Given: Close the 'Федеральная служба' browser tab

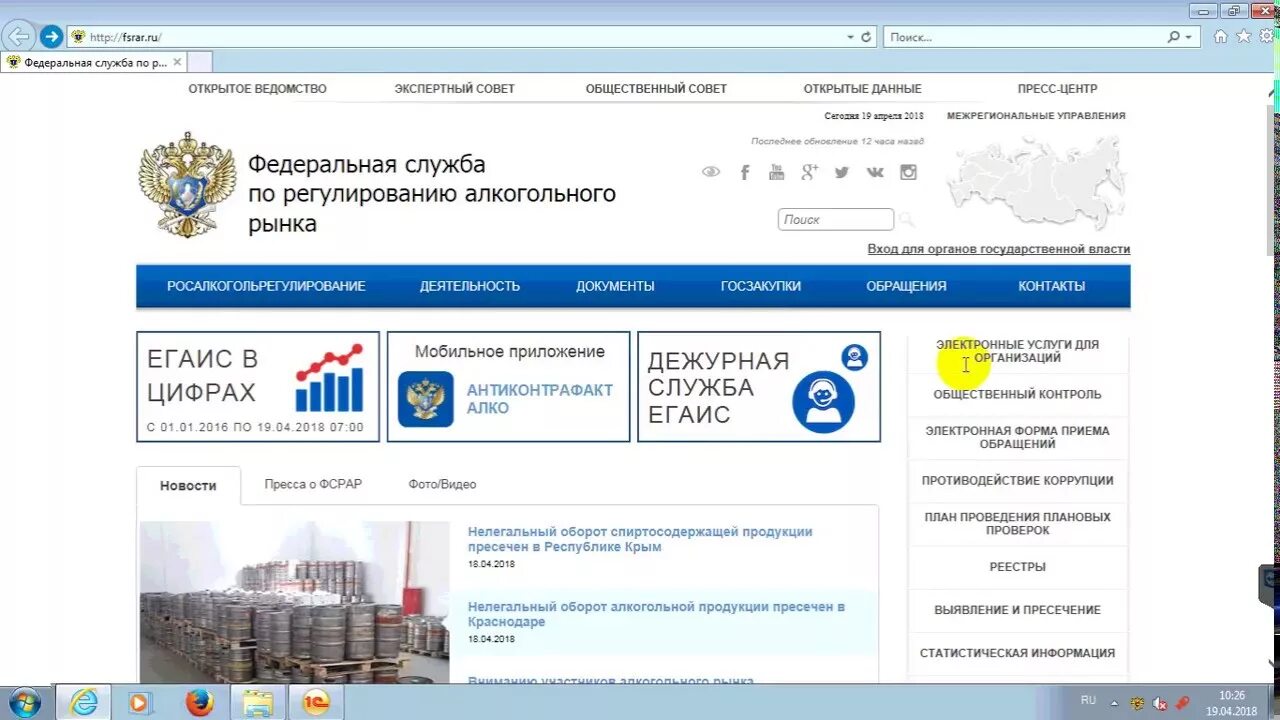Looking at the screenshot, I should (x=177, y=62).
